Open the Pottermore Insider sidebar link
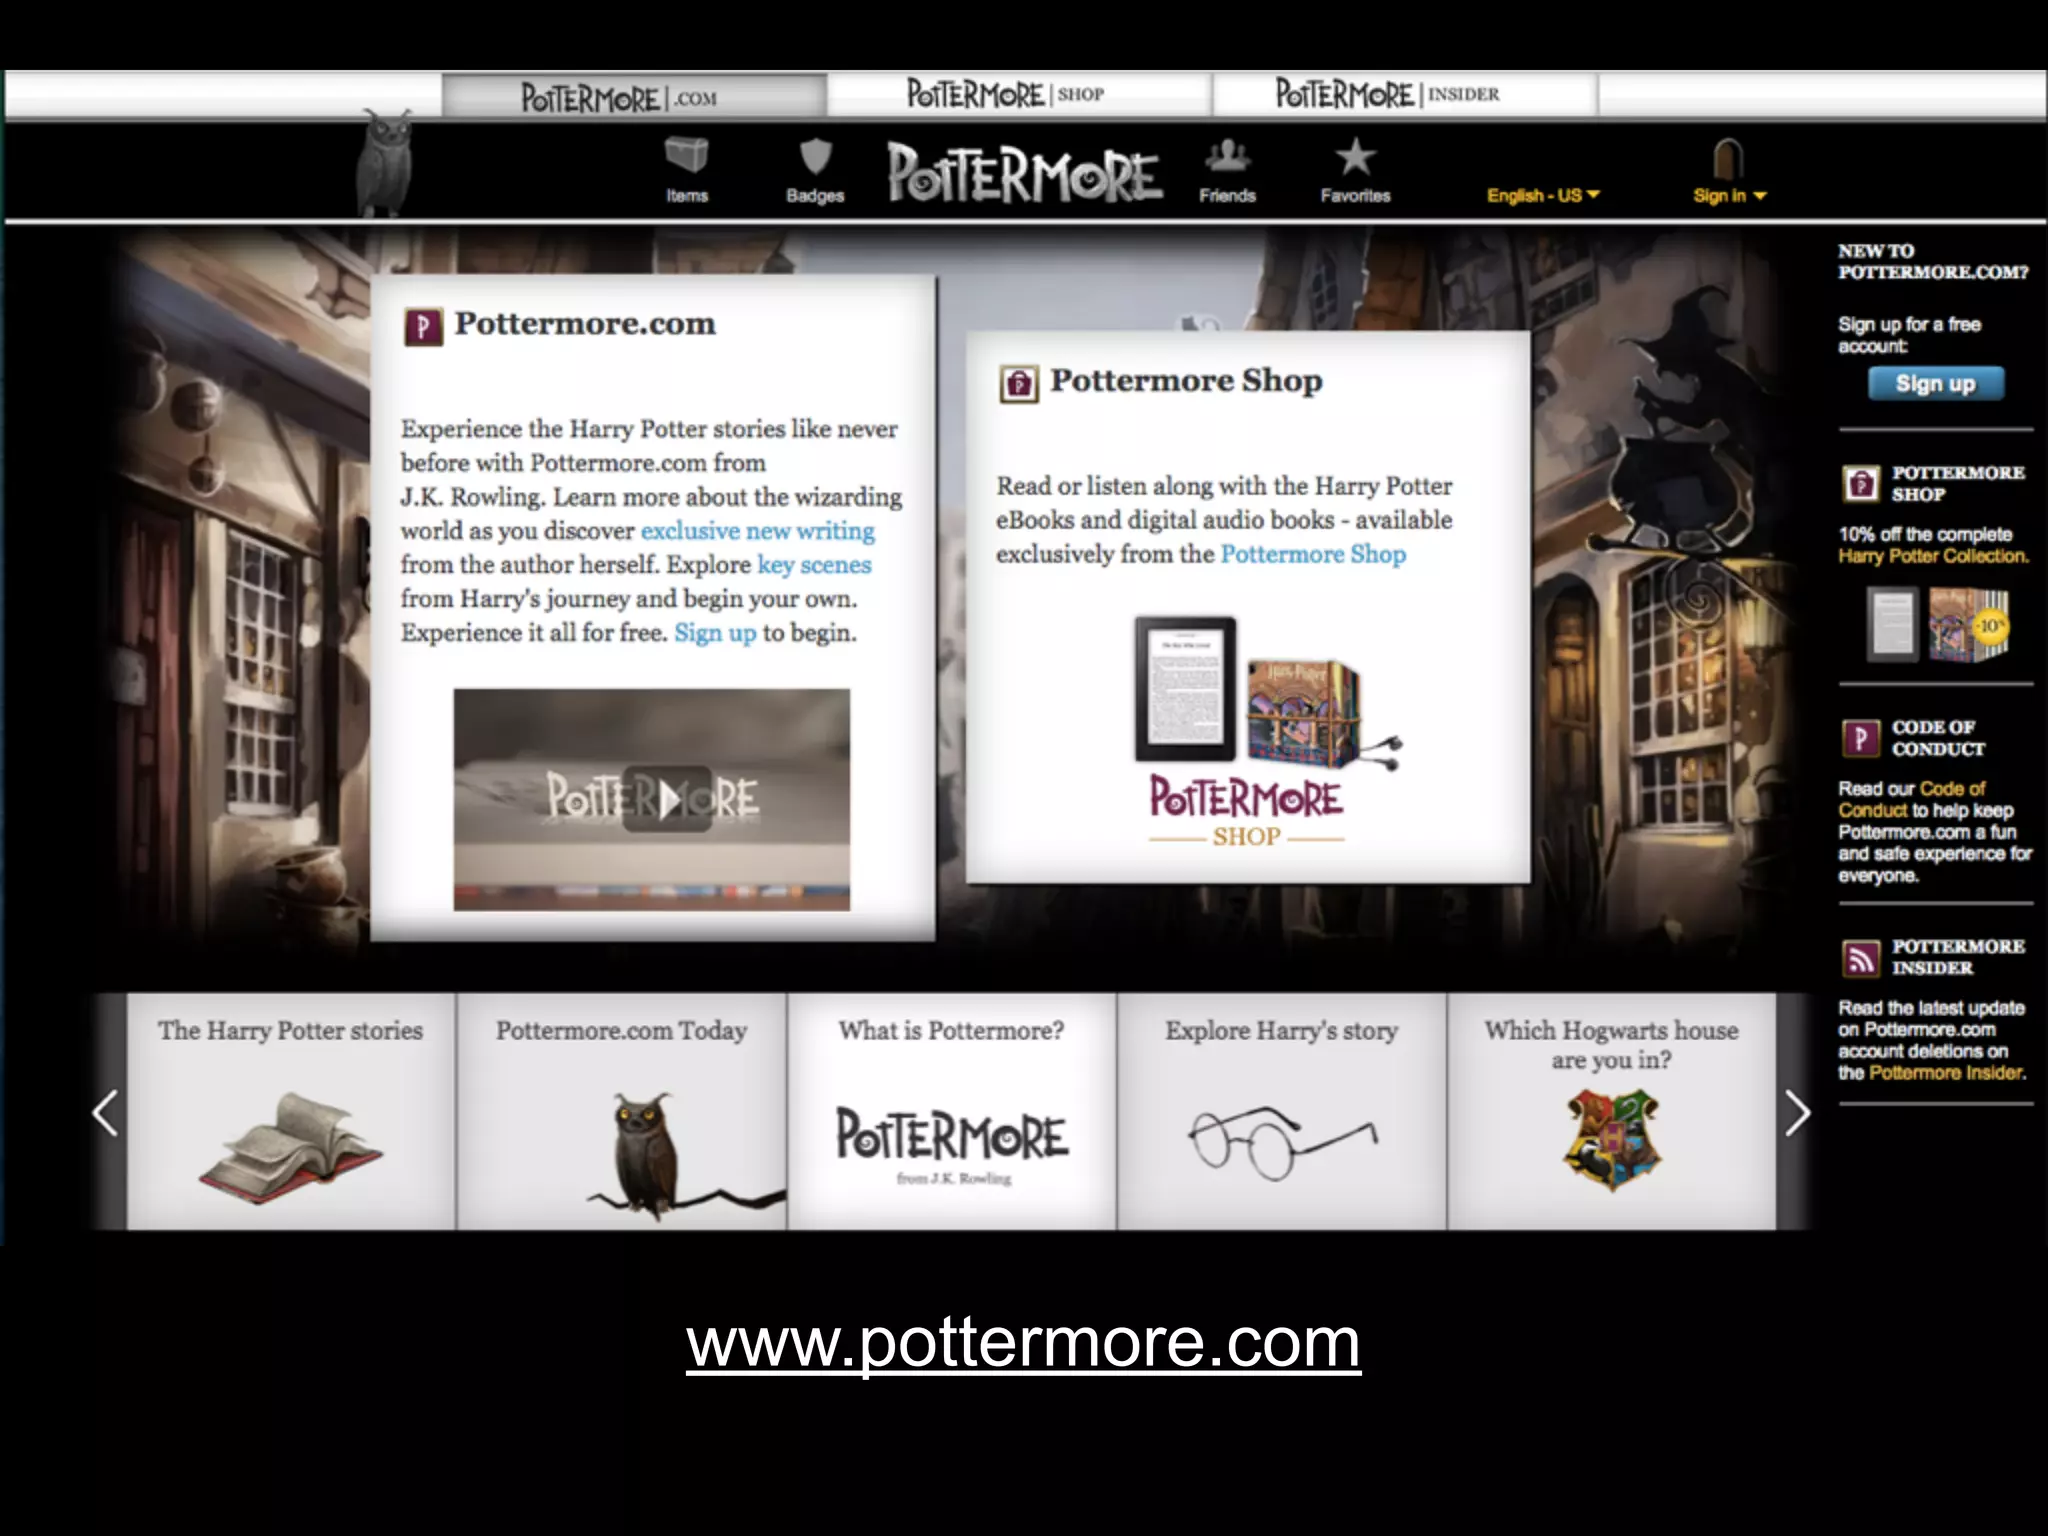The image size is (2048, 1536). 1947,1073
